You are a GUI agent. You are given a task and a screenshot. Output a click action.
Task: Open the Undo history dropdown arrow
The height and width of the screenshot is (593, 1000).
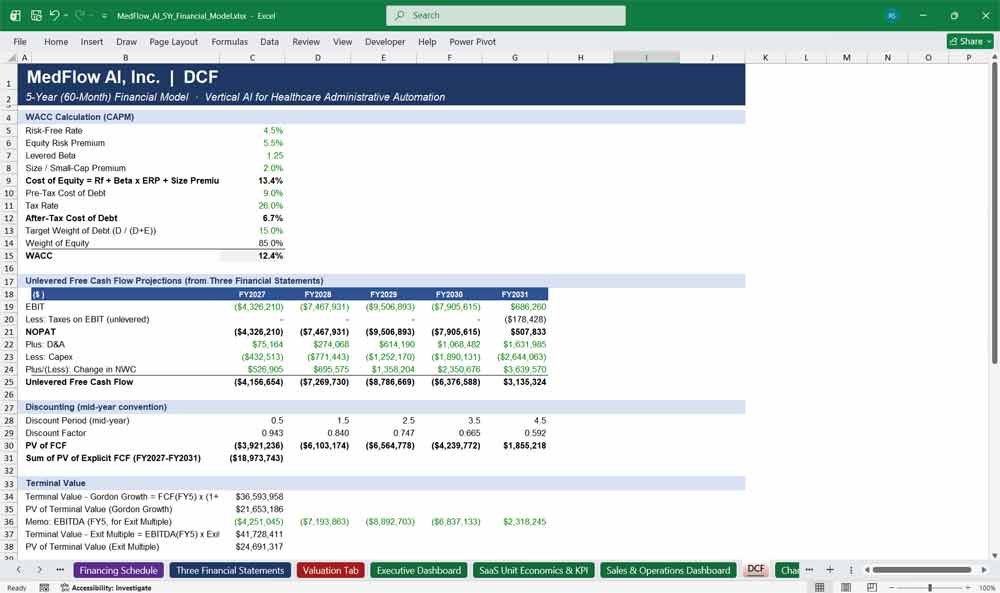click(x=66, y=16)
